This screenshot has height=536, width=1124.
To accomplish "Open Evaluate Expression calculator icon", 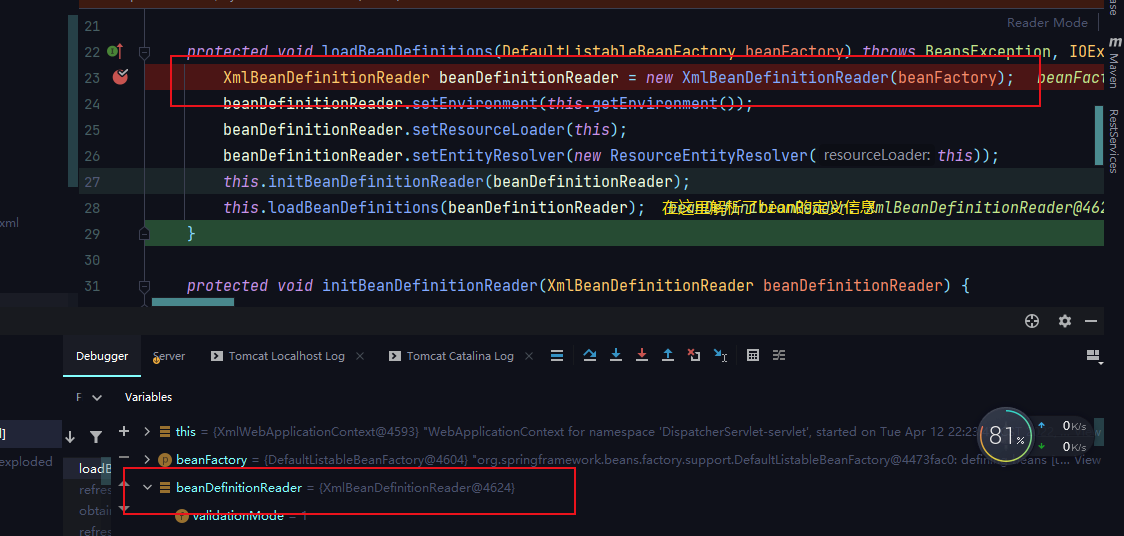I will (x=753, y=355).
